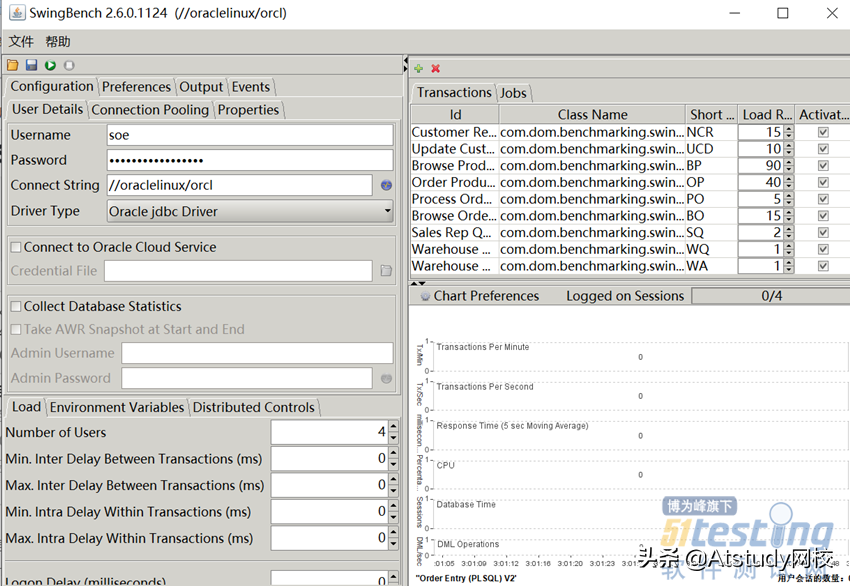The width and height of the screenshot is (850, 586).
Task: Switch to the Events tab
Action: click(x=251, y=87)
